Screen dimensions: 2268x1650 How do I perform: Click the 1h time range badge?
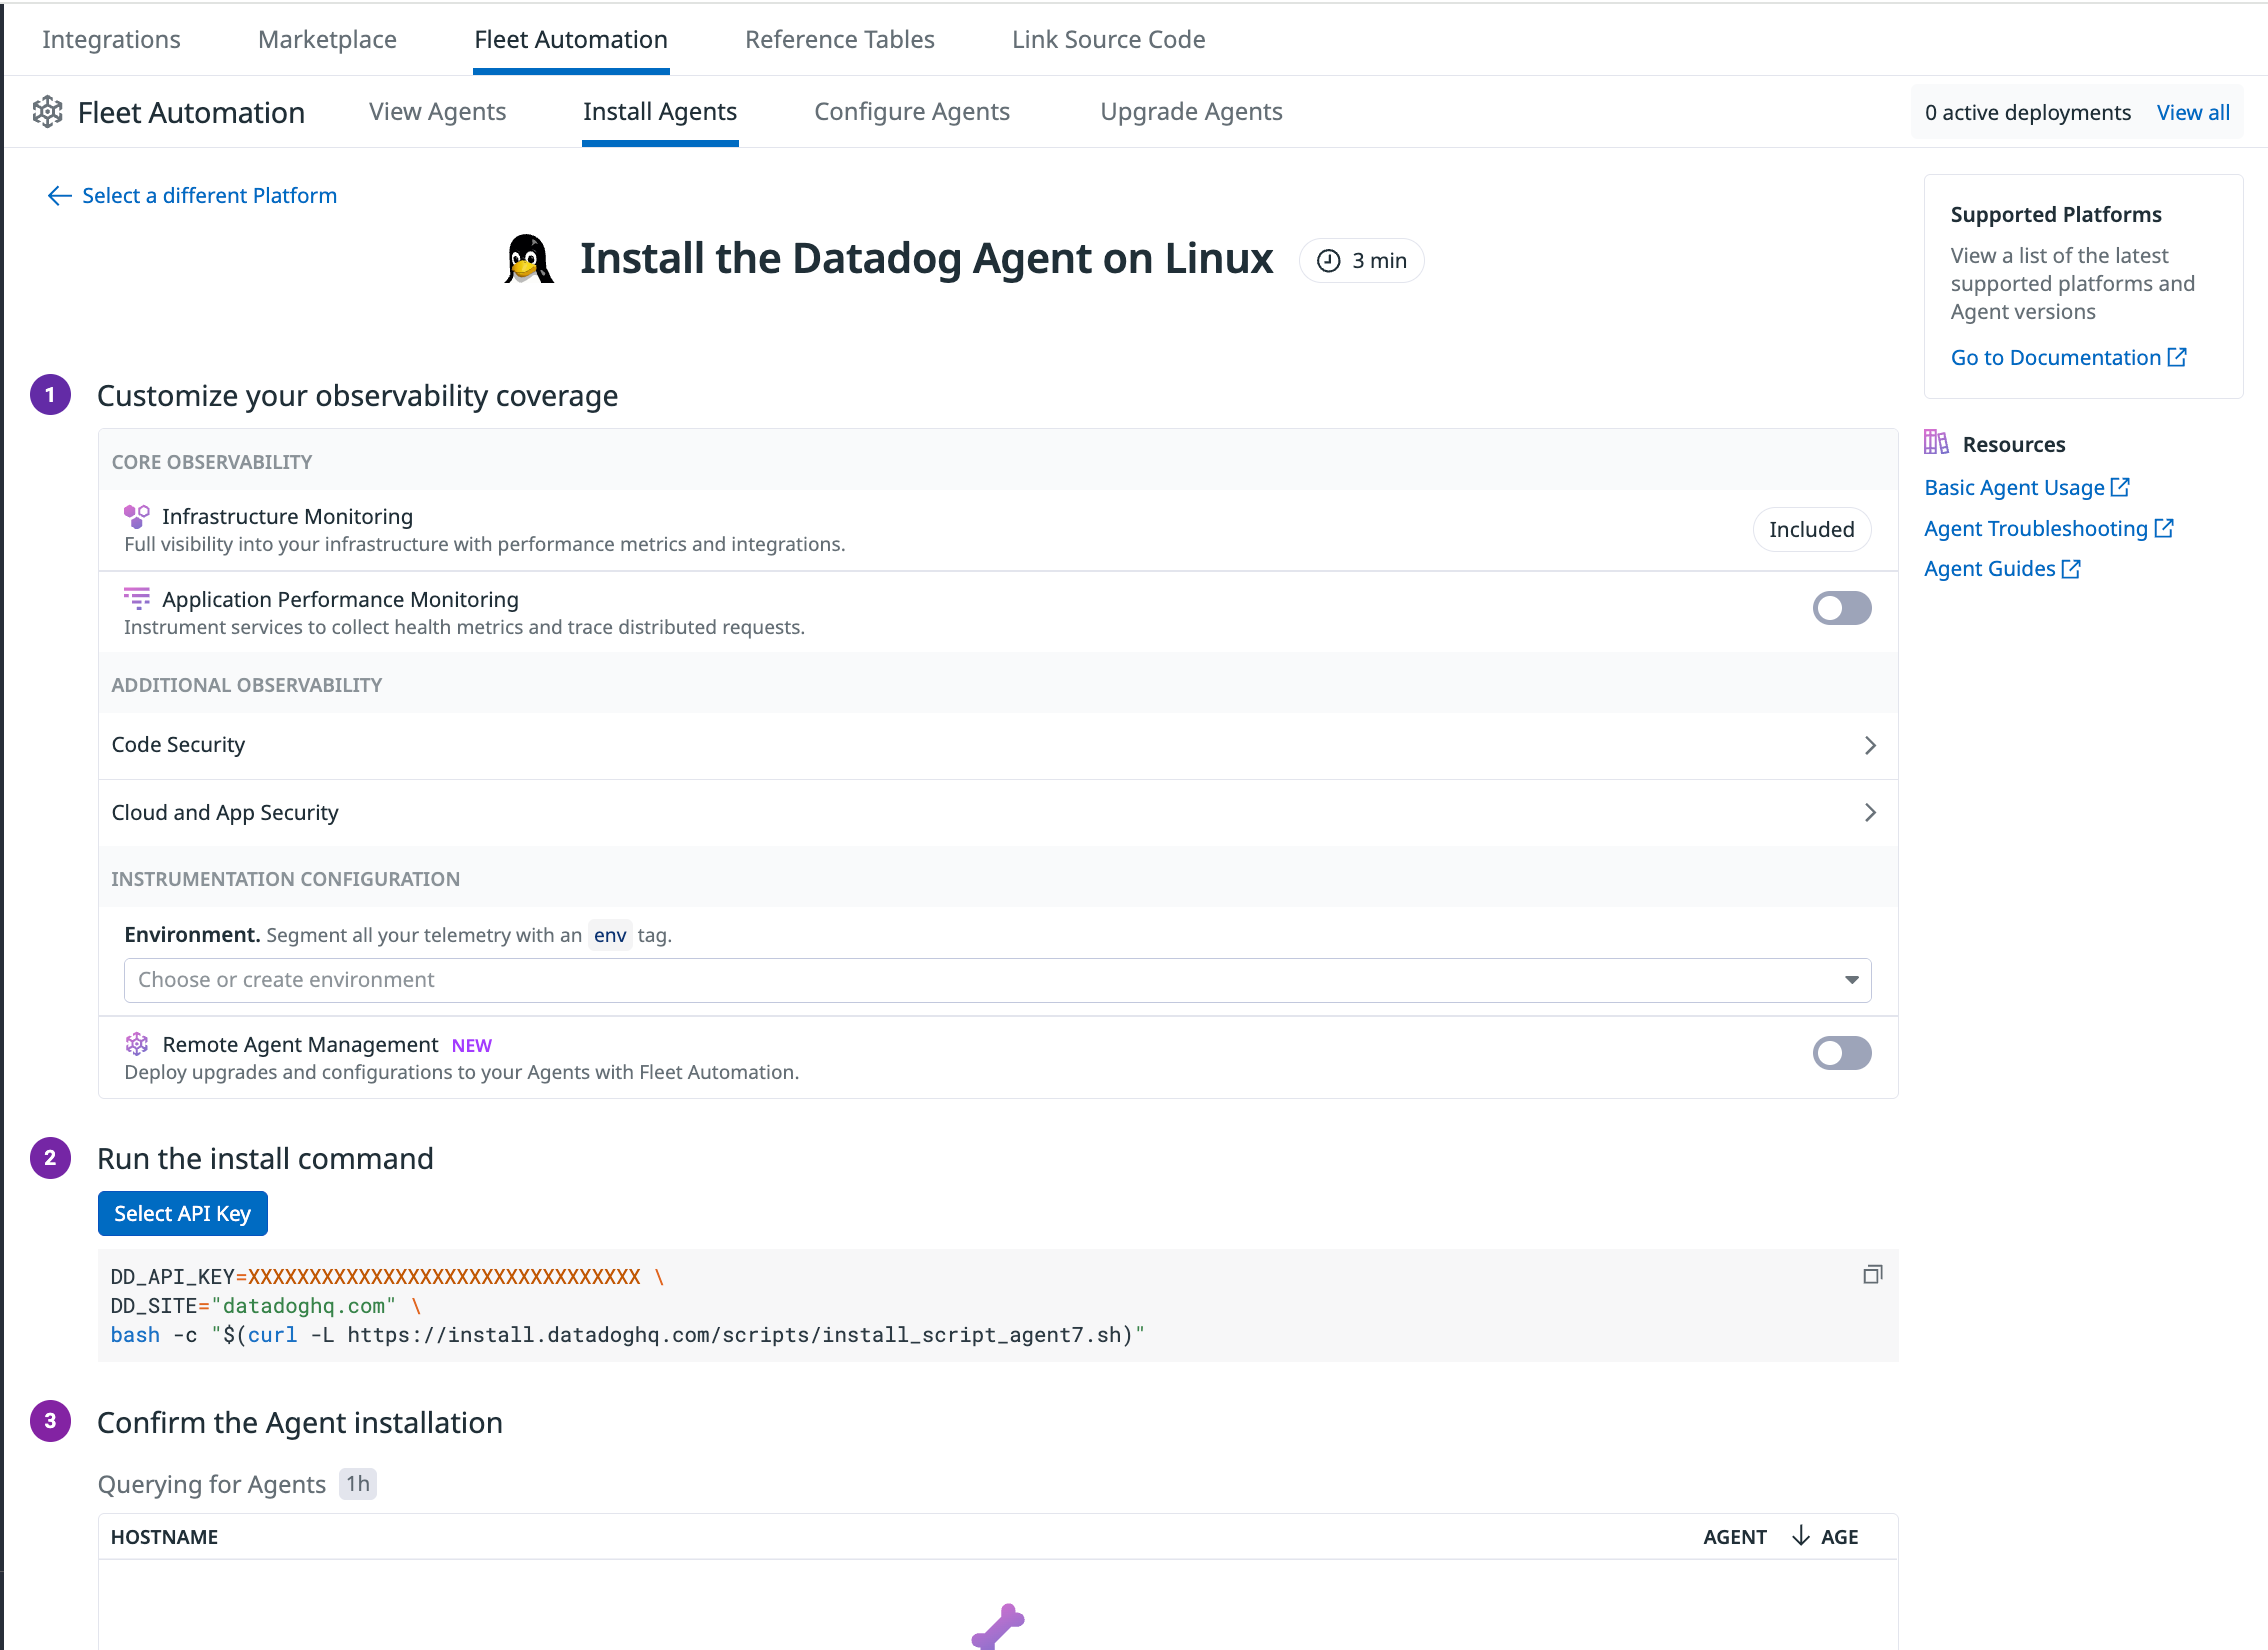pyautogui.click(x=357, y=1484)
